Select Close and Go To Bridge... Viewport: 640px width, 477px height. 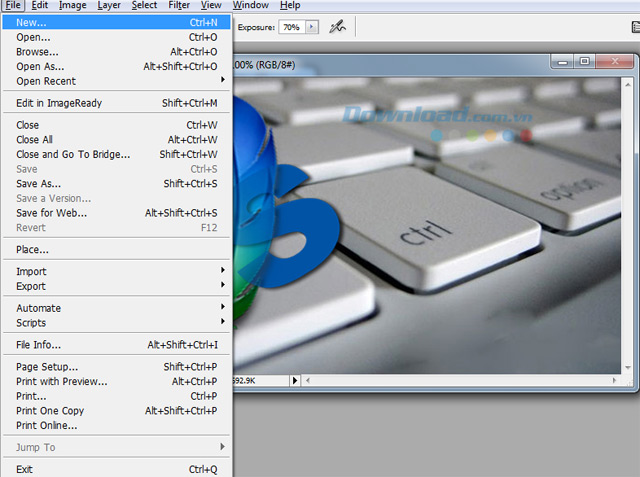tap(117, 155)
